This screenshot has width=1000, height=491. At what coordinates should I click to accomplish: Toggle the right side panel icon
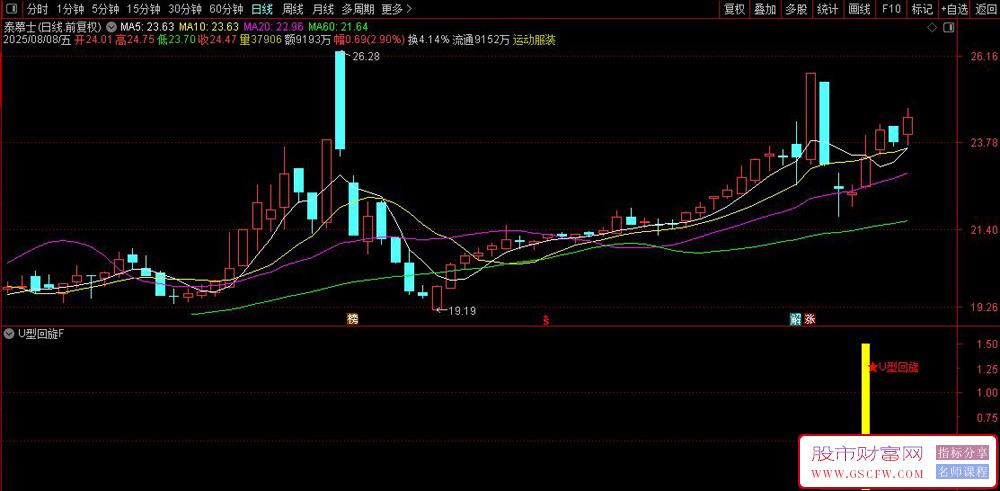point(949,27)
